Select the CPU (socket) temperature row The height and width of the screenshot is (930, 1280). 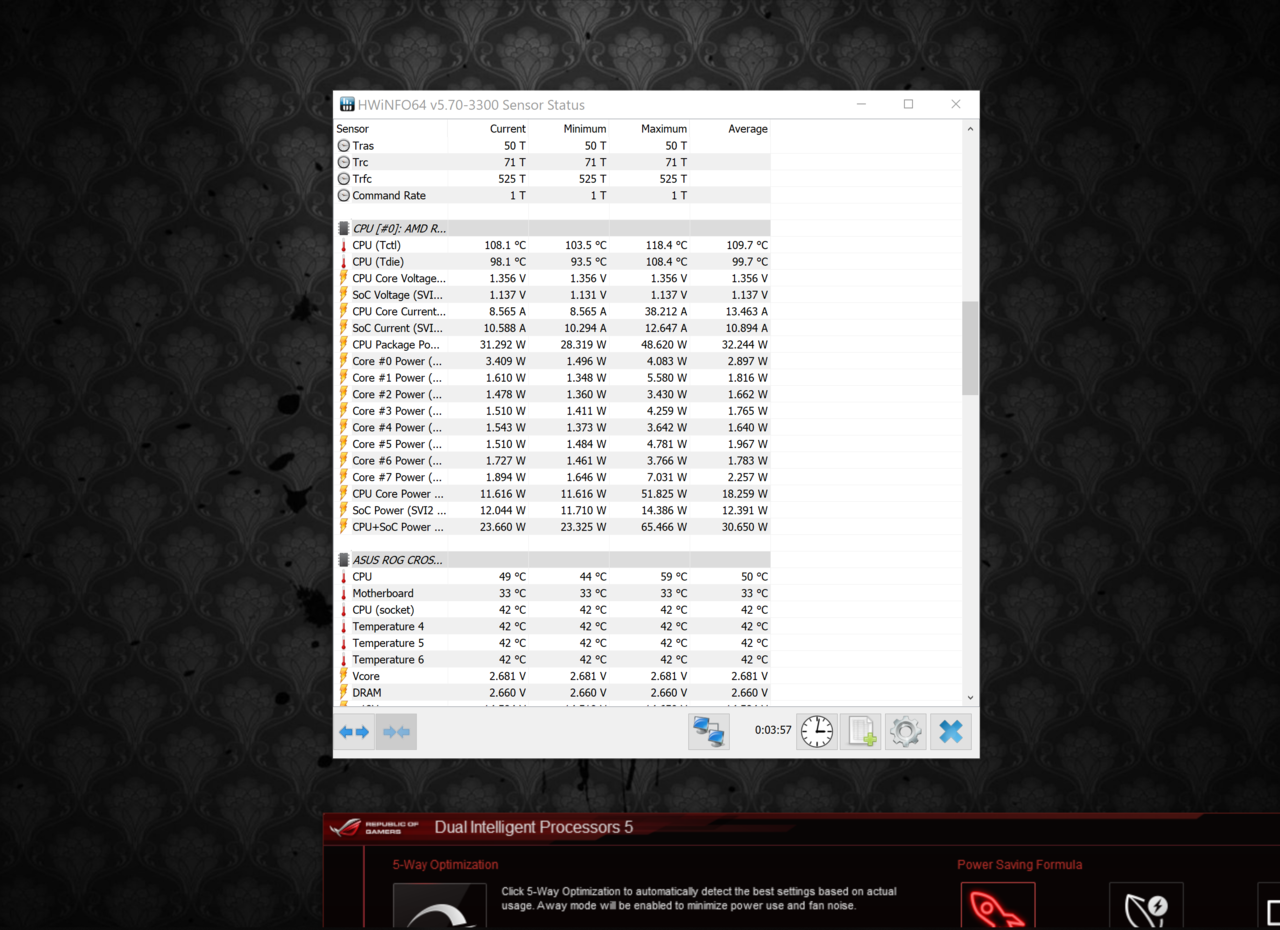552,610
